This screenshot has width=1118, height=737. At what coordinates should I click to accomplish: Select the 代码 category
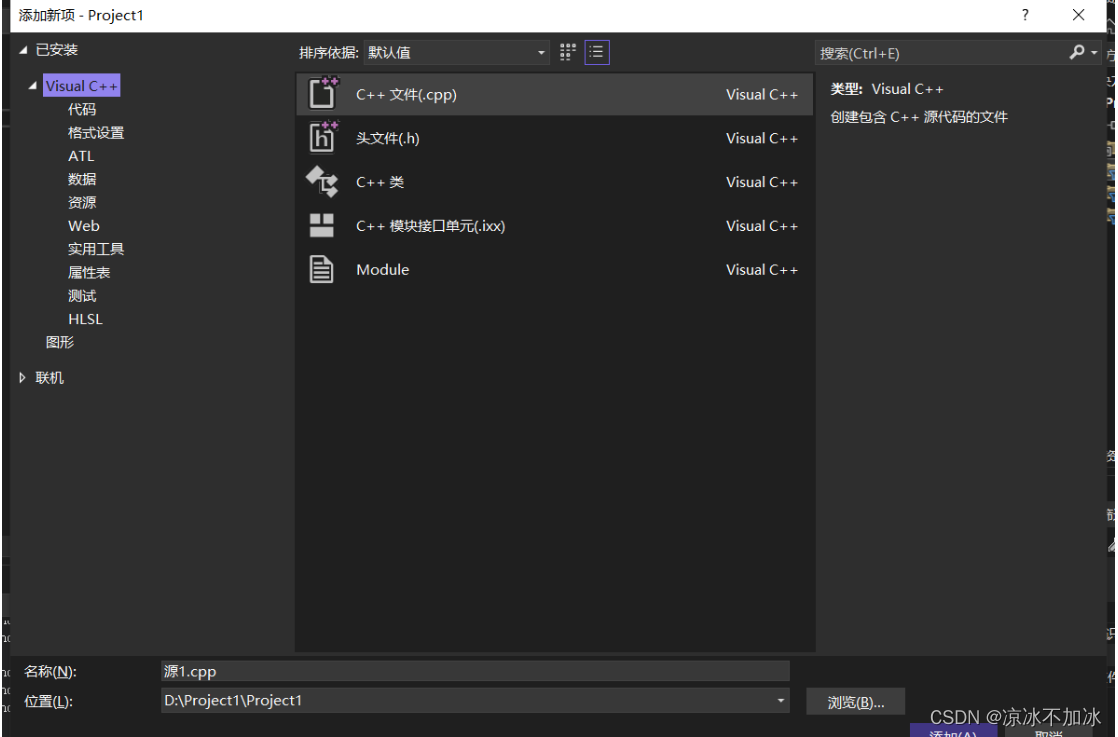pyautogui.click(x=82, y=109)
